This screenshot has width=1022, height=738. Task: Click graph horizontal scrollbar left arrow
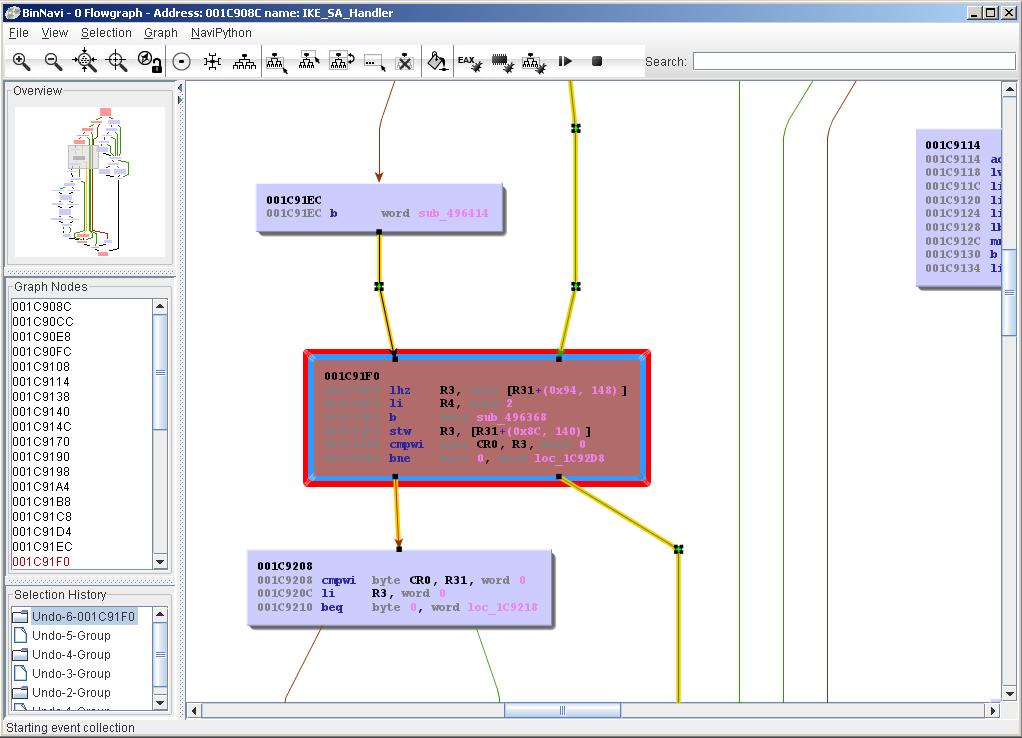pos(194,711)
